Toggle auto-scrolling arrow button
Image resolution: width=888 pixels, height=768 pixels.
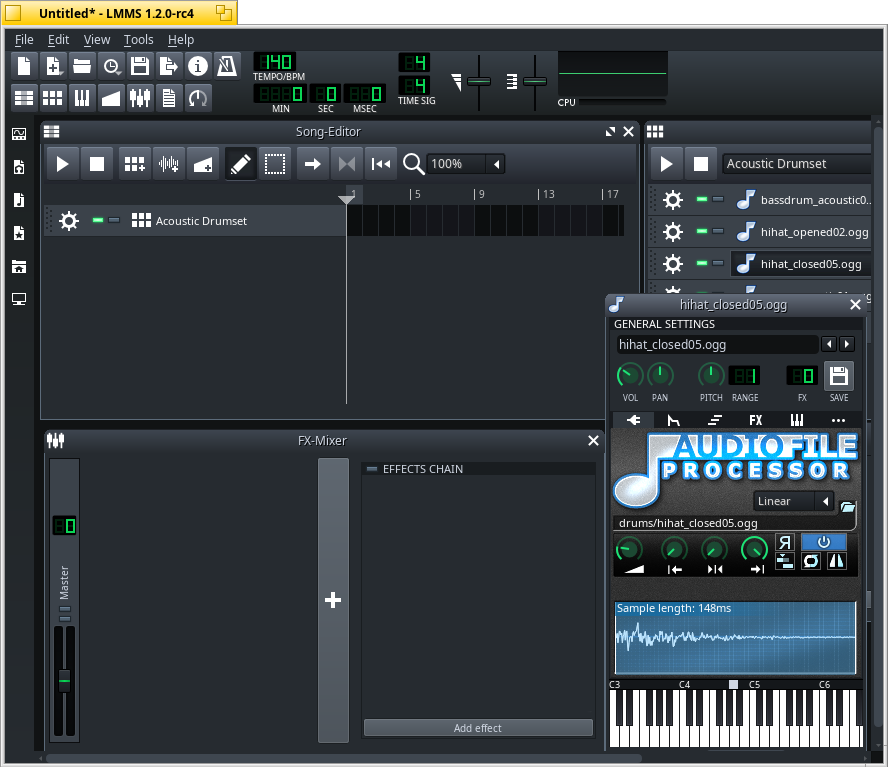[x=313, y=164]
